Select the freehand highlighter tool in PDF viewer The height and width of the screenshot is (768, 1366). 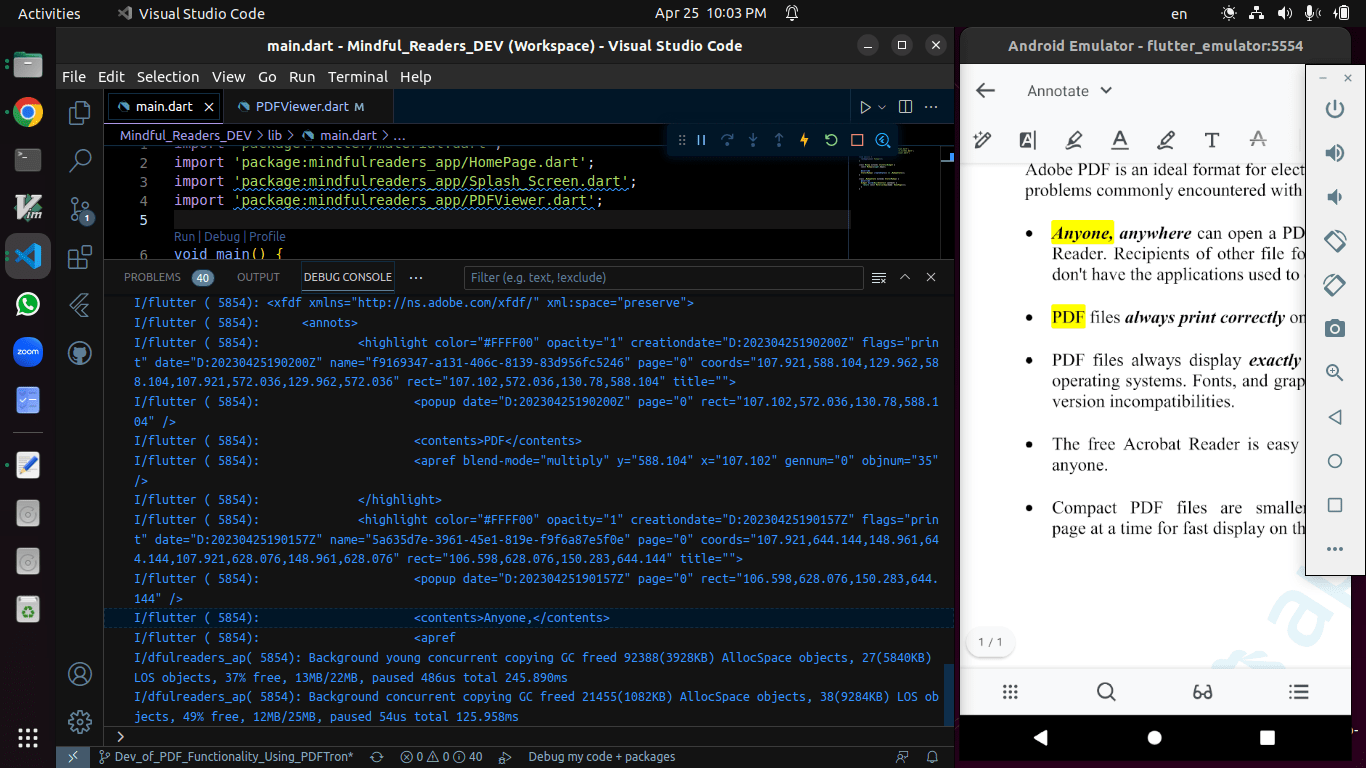[x=1074, y=140]
